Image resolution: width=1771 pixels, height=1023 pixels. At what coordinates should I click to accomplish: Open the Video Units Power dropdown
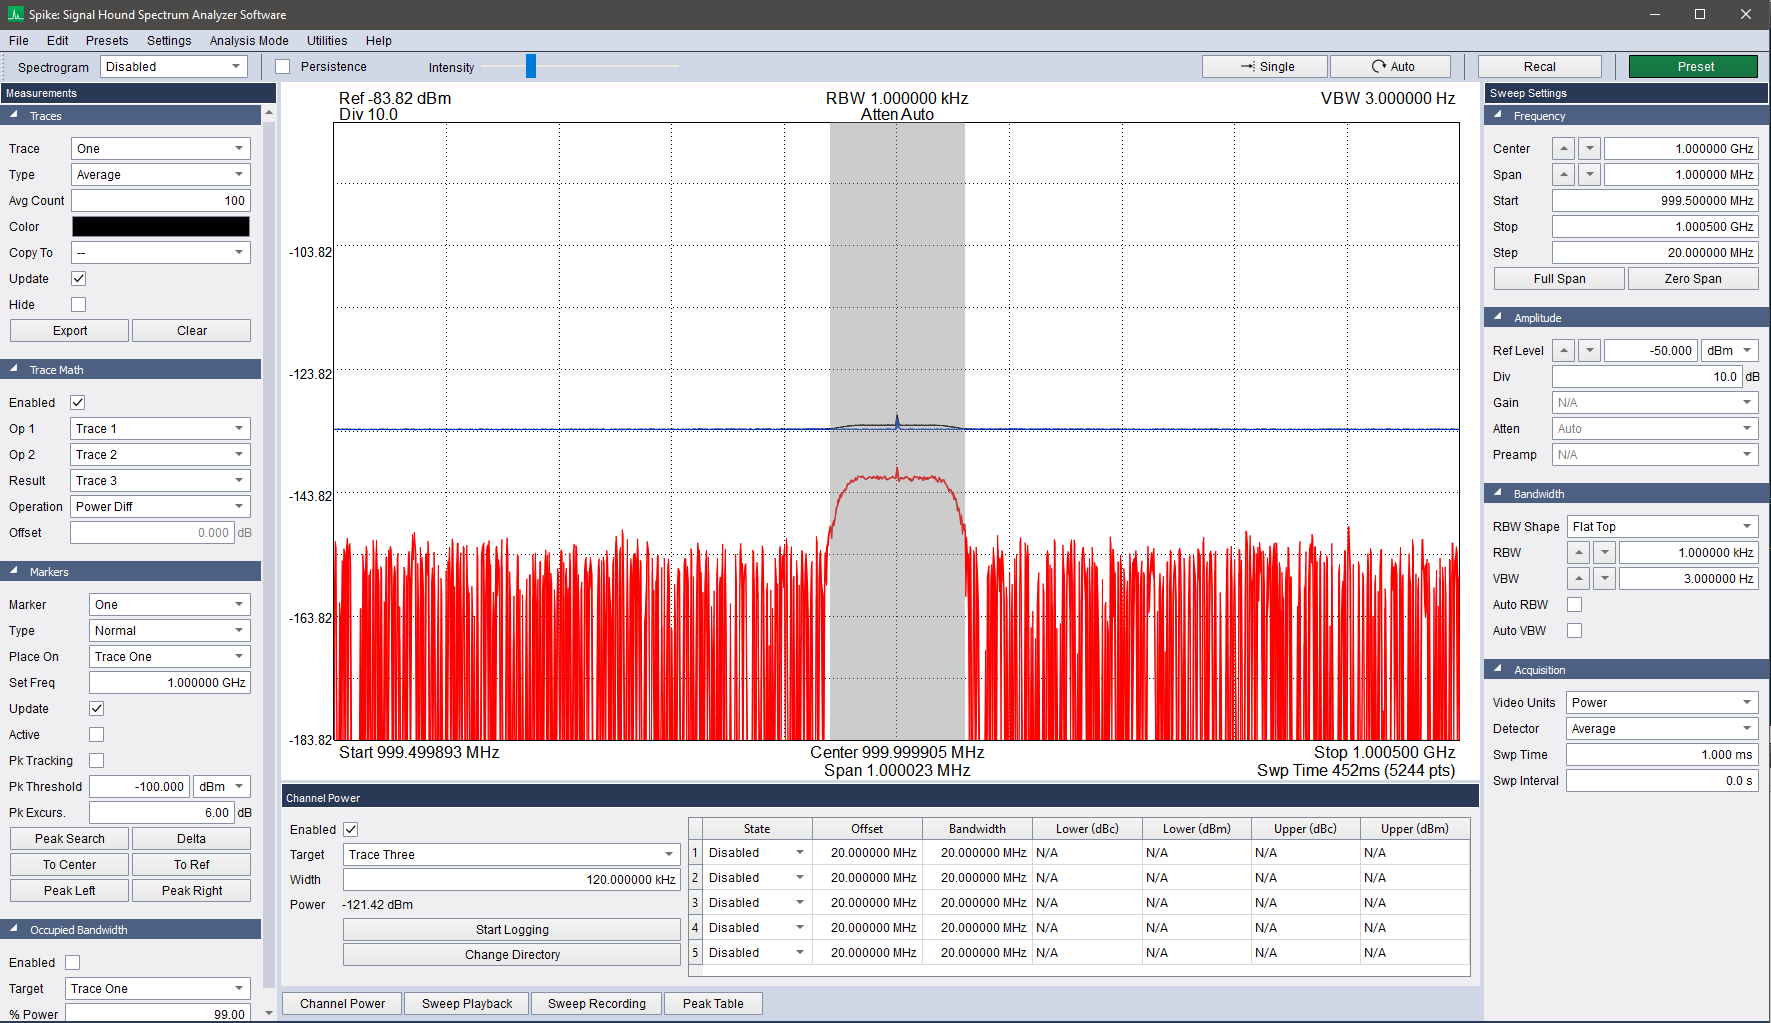pos(1662,703)
